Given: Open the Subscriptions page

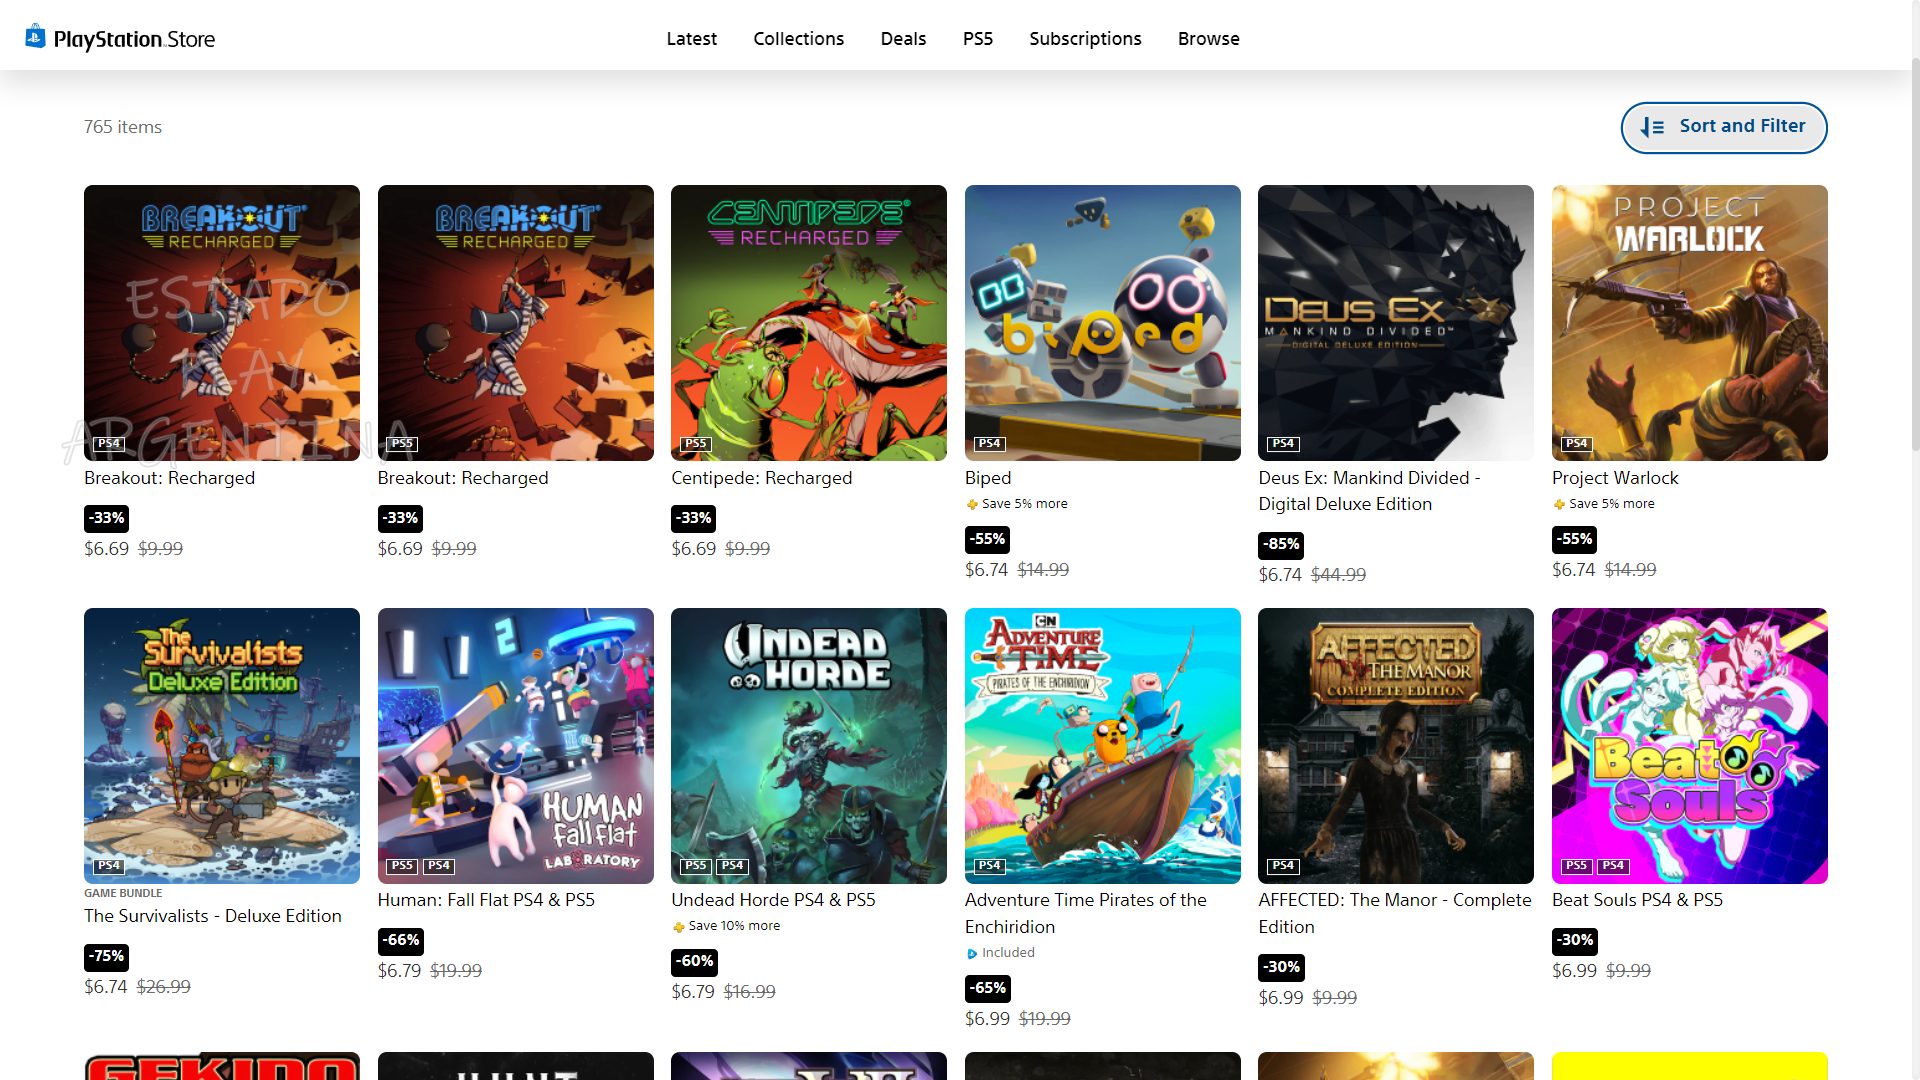Looking at the screenshot, I should 1085,38.
